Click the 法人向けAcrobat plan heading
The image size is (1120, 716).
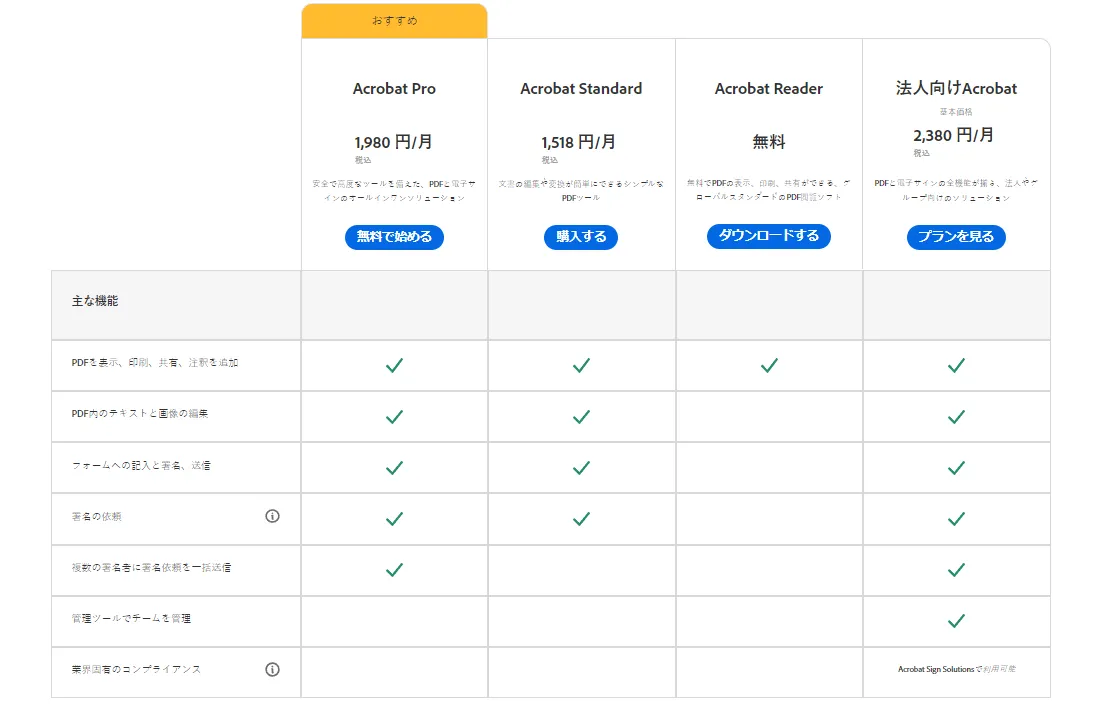[956, 88]
